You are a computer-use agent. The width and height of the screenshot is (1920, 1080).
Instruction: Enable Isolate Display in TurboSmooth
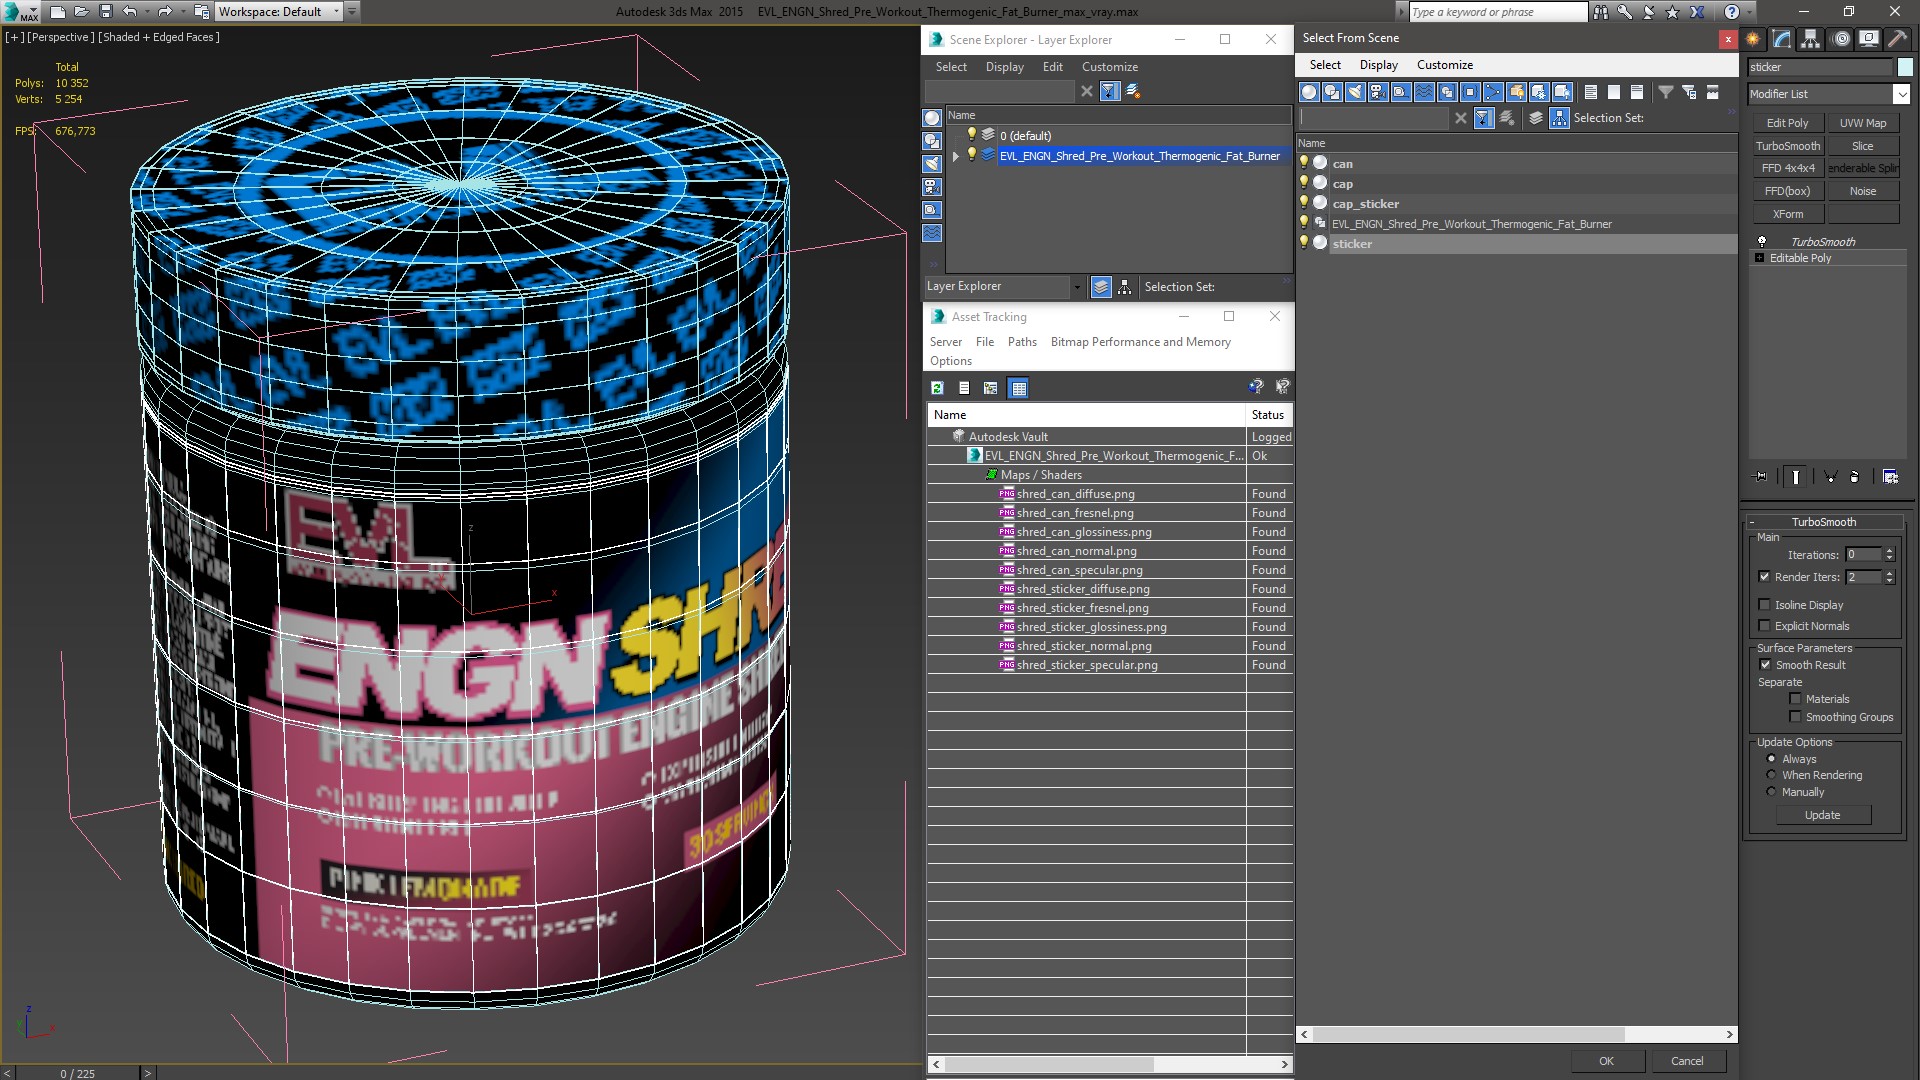[1764, 604]
